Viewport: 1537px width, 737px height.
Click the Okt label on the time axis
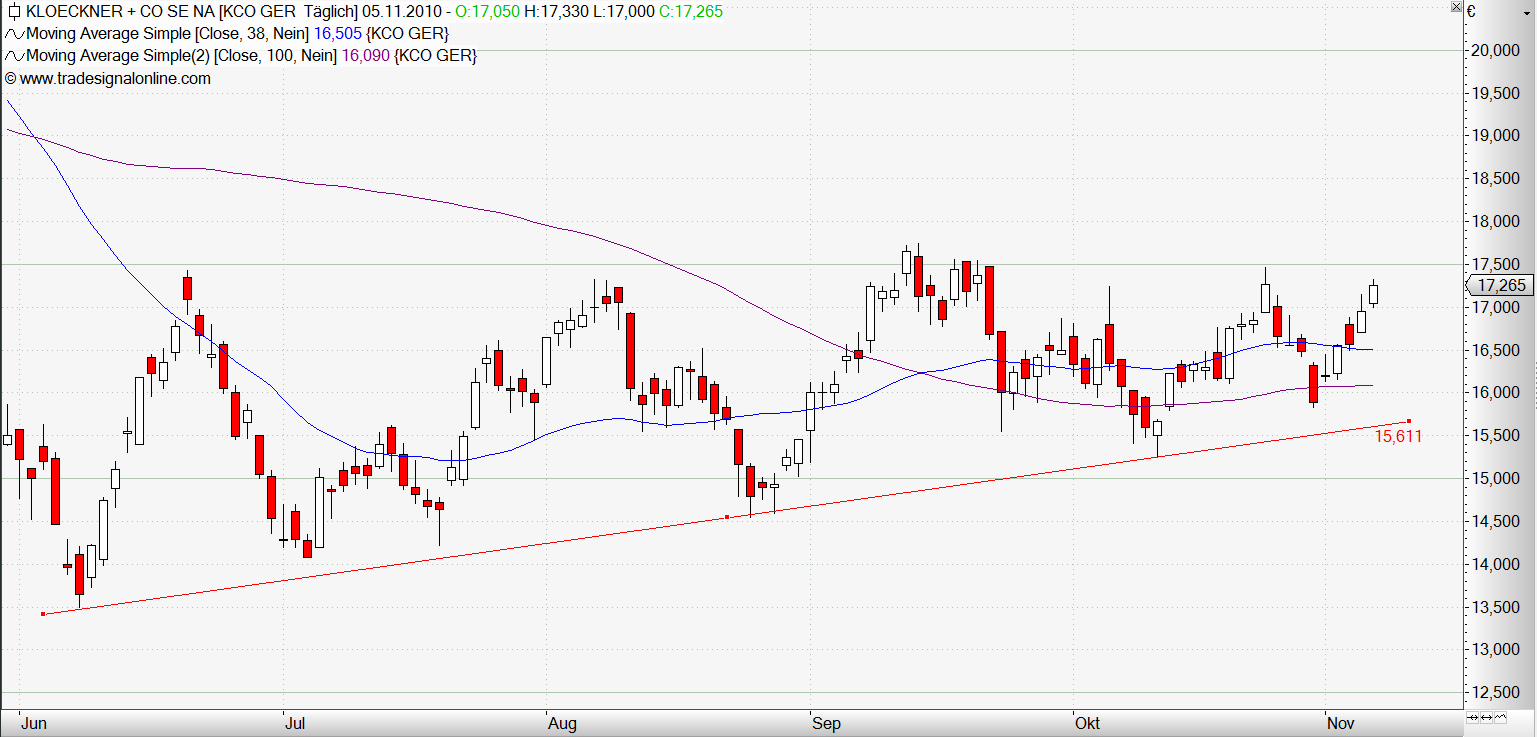[1087, 723]
